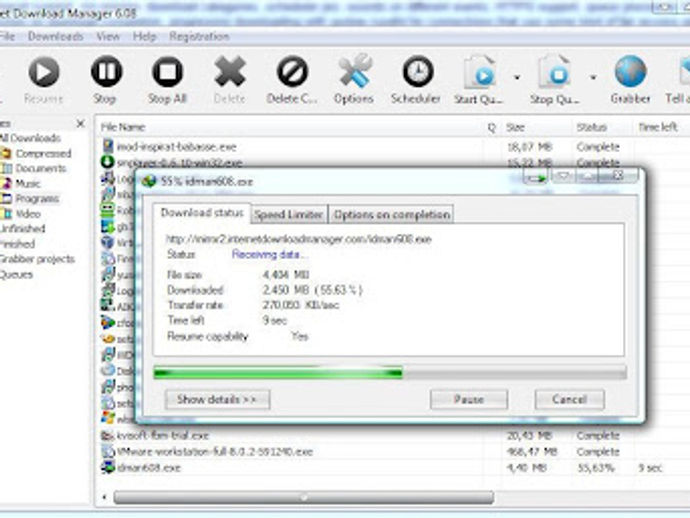Viewport: 690px width, 518px height.
Task: Click the 55,63% status cell
Action: click(x=595, y=468)
